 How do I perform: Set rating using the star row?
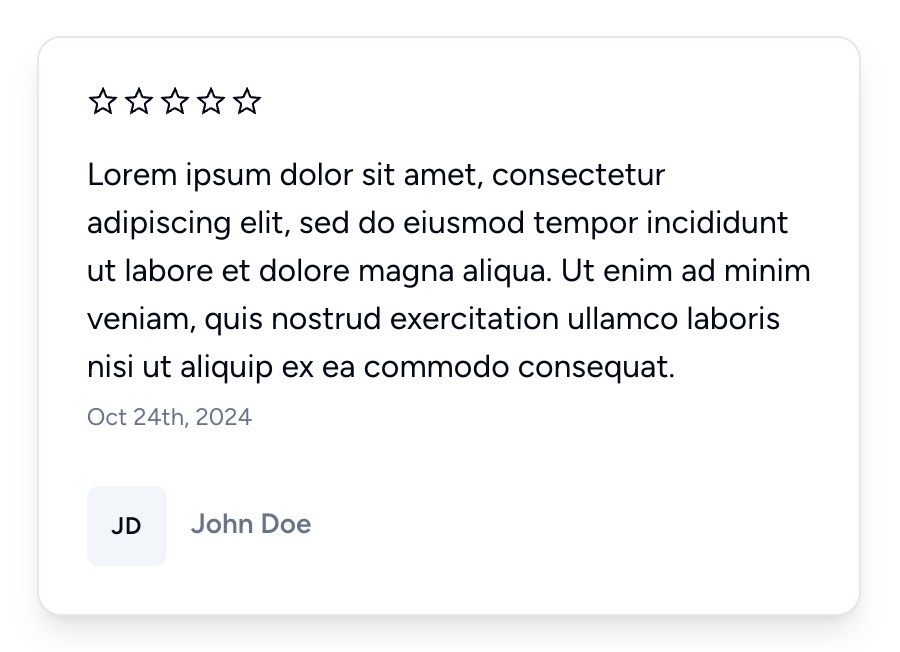click(175, 101)
